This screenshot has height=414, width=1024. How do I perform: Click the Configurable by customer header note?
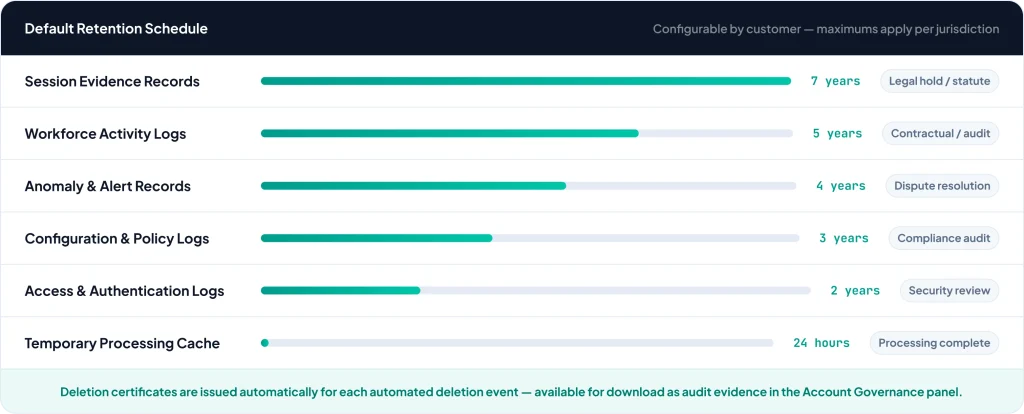(826, 29)
